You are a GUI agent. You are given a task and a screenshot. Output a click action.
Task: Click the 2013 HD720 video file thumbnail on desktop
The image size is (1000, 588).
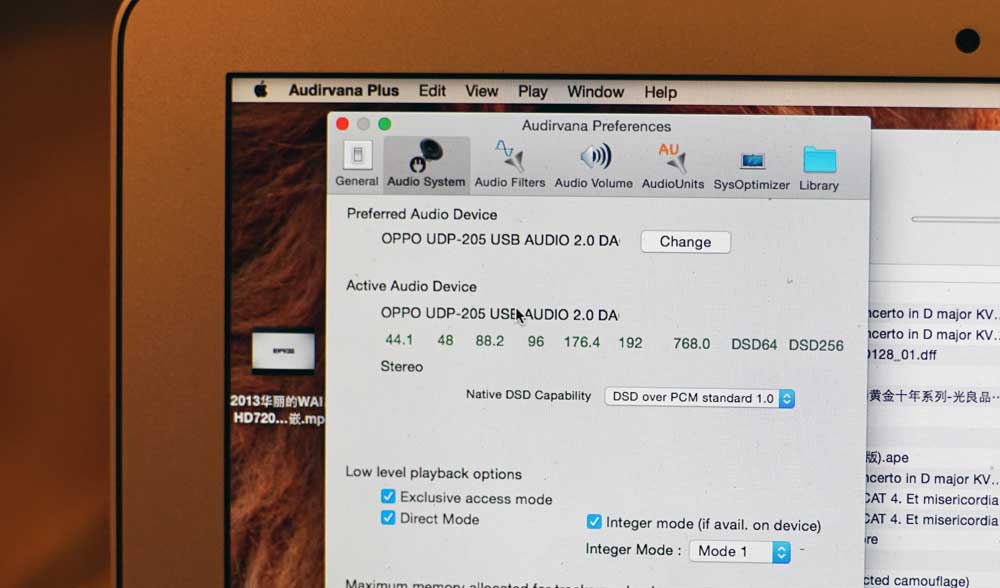point(283,351)
